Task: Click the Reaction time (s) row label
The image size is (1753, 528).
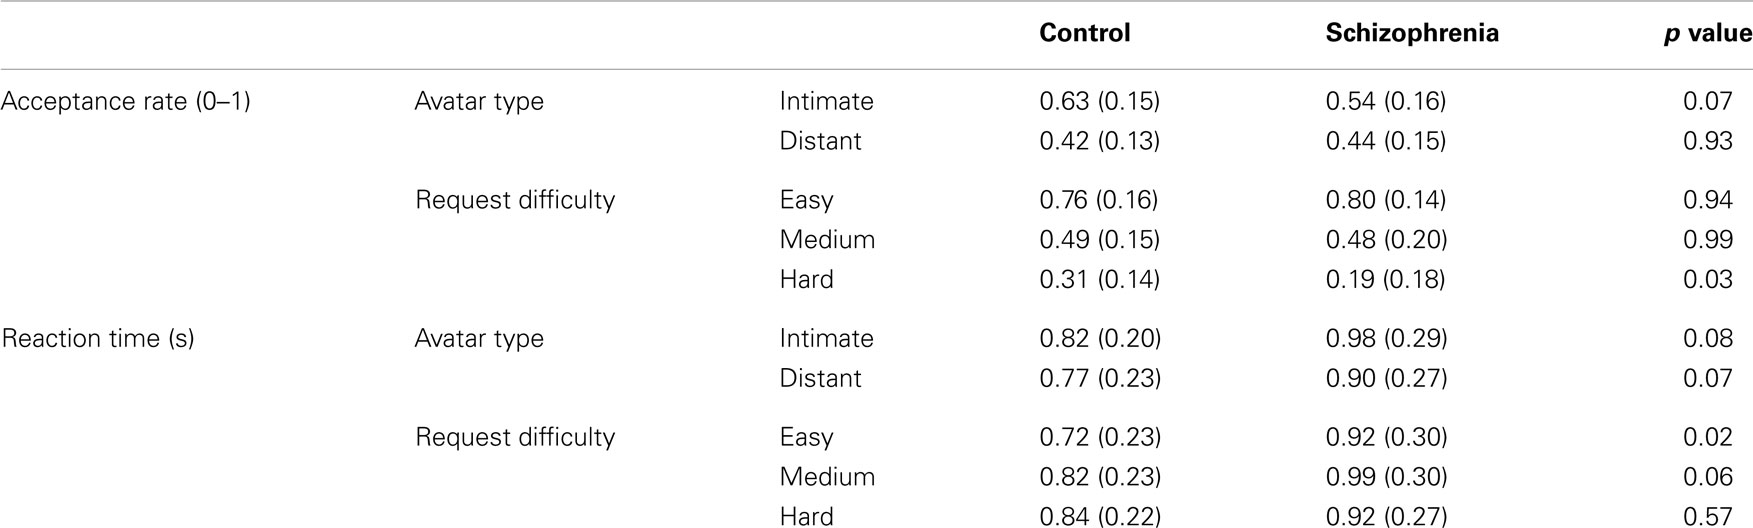Action: click(x=97, y=338)
